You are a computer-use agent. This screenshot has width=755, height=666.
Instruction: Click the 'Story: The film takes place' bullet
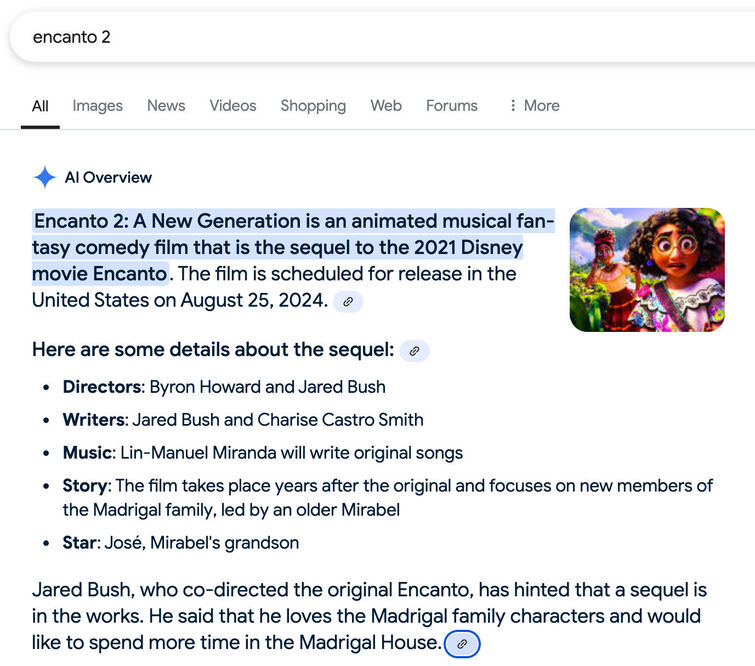(x=388, y=497)
